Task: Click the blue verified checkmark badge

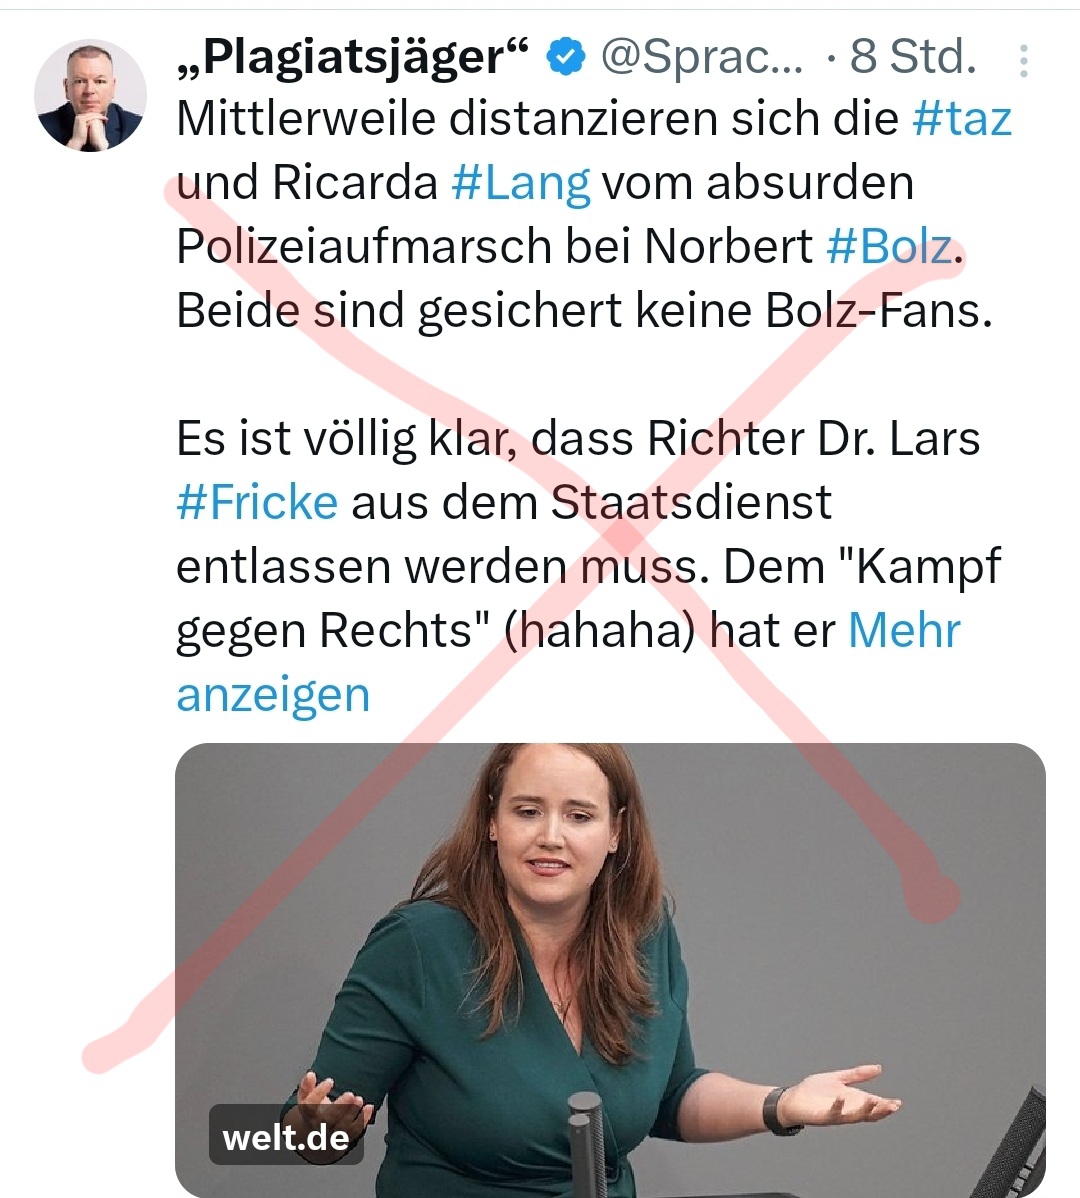Action: pyautogui.click(x=567, y=57)
